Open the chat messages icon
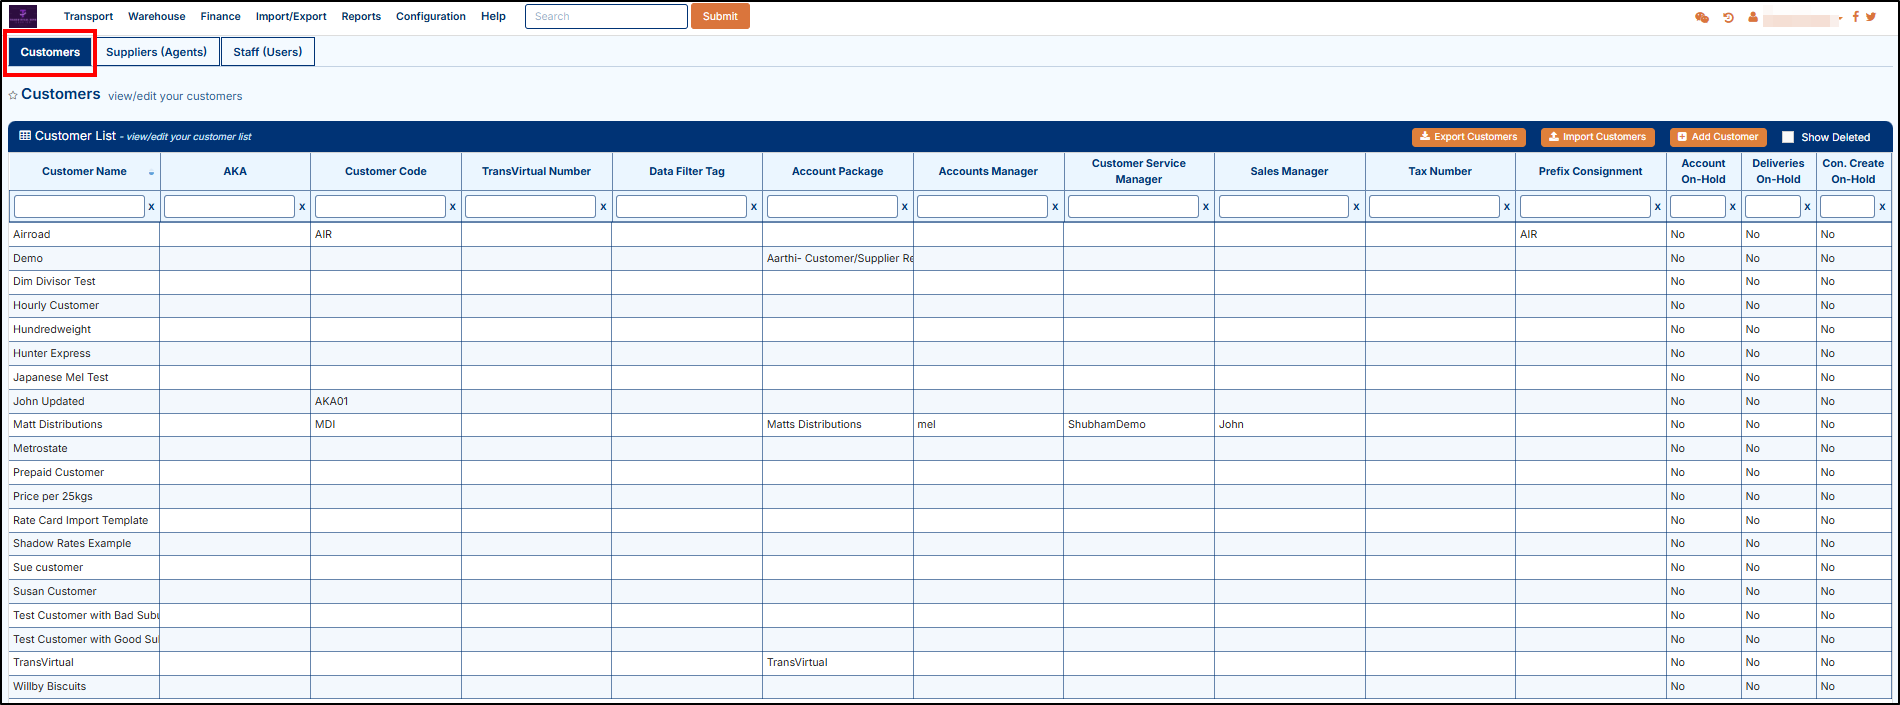The height and width of the screenshot is (705, 1900). coord(1702,17)
